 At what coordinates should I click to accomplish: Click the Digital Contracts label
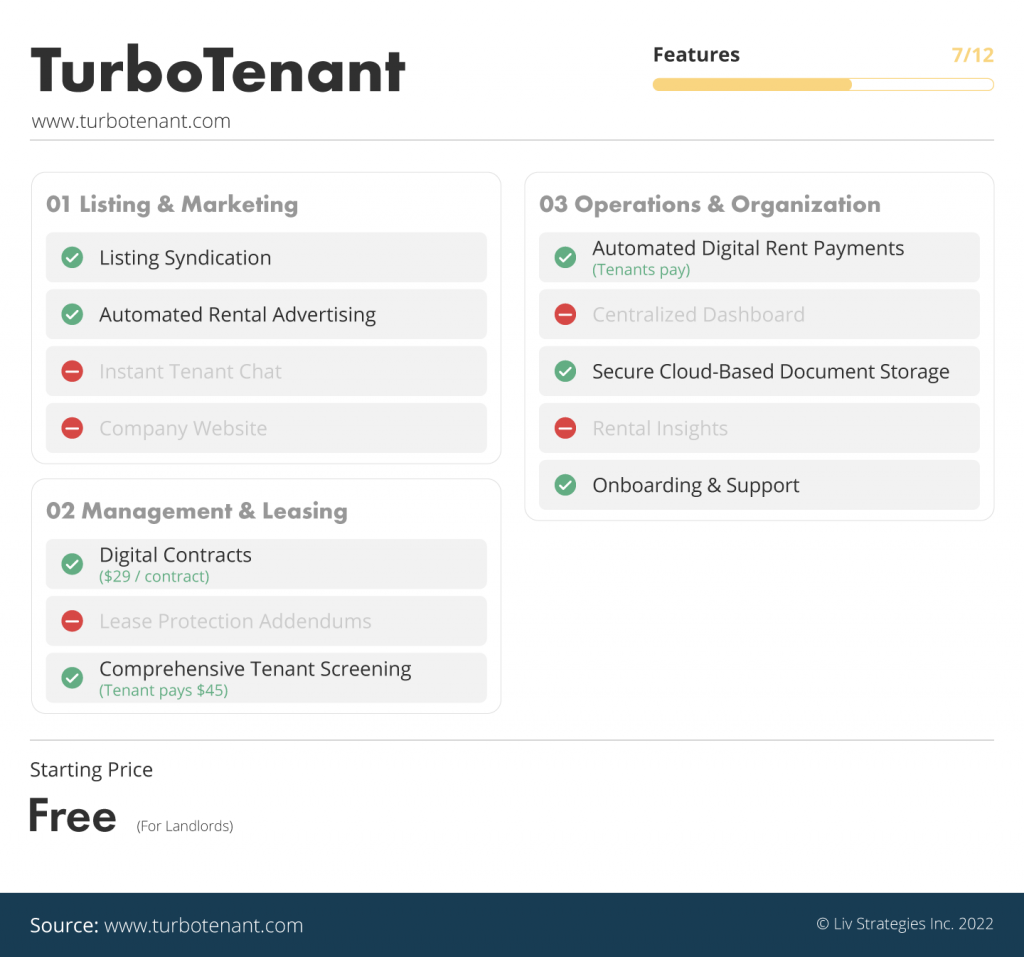[175, 555]
